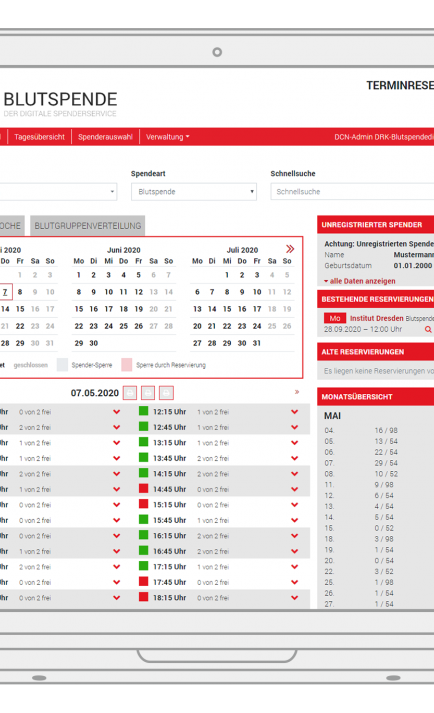Viewport: 434px width, 713px height.
Task: Open the Tagesübersicht menu item
Action: click(x=40, y=137)
